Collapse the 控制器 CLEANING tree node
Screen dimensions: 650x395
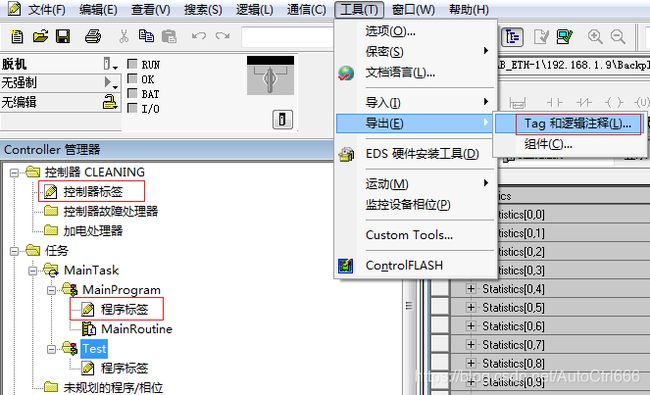point(14,172)
